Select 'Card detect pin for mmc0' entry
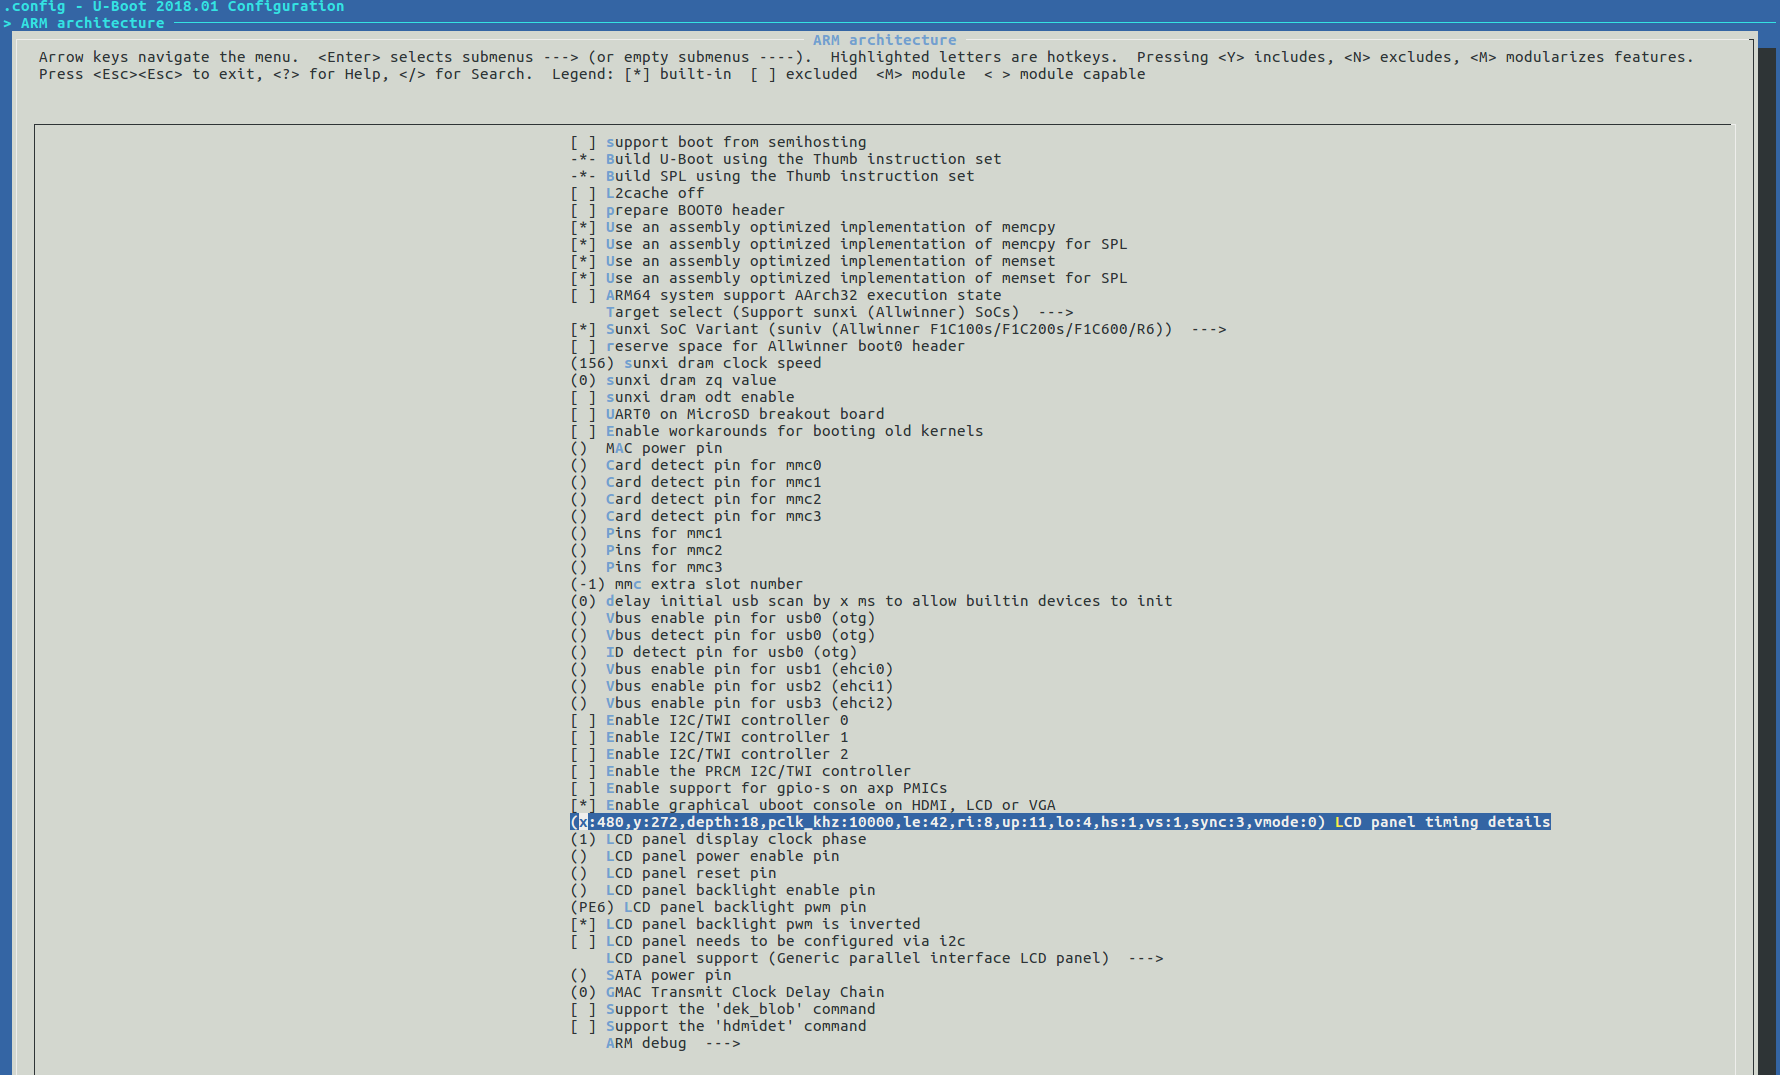Viewport: 1780px width, 1075px height. 695,465
